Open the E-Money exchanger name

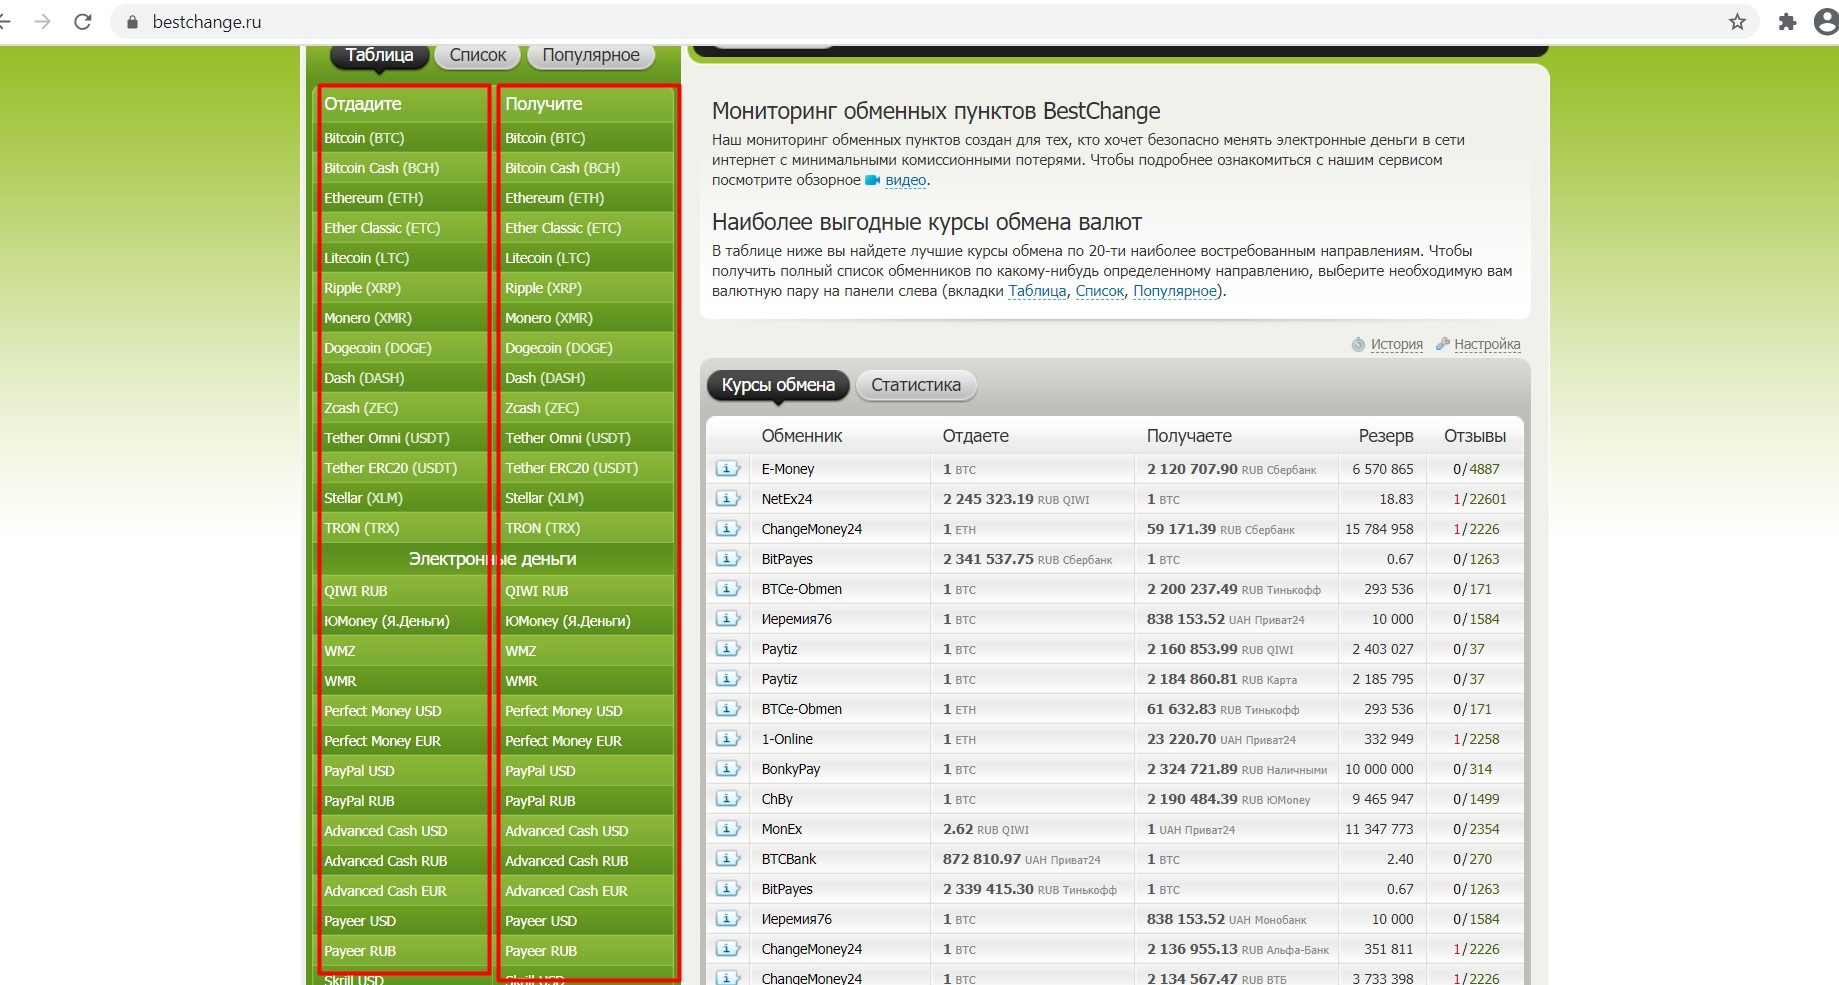(788, 469)
